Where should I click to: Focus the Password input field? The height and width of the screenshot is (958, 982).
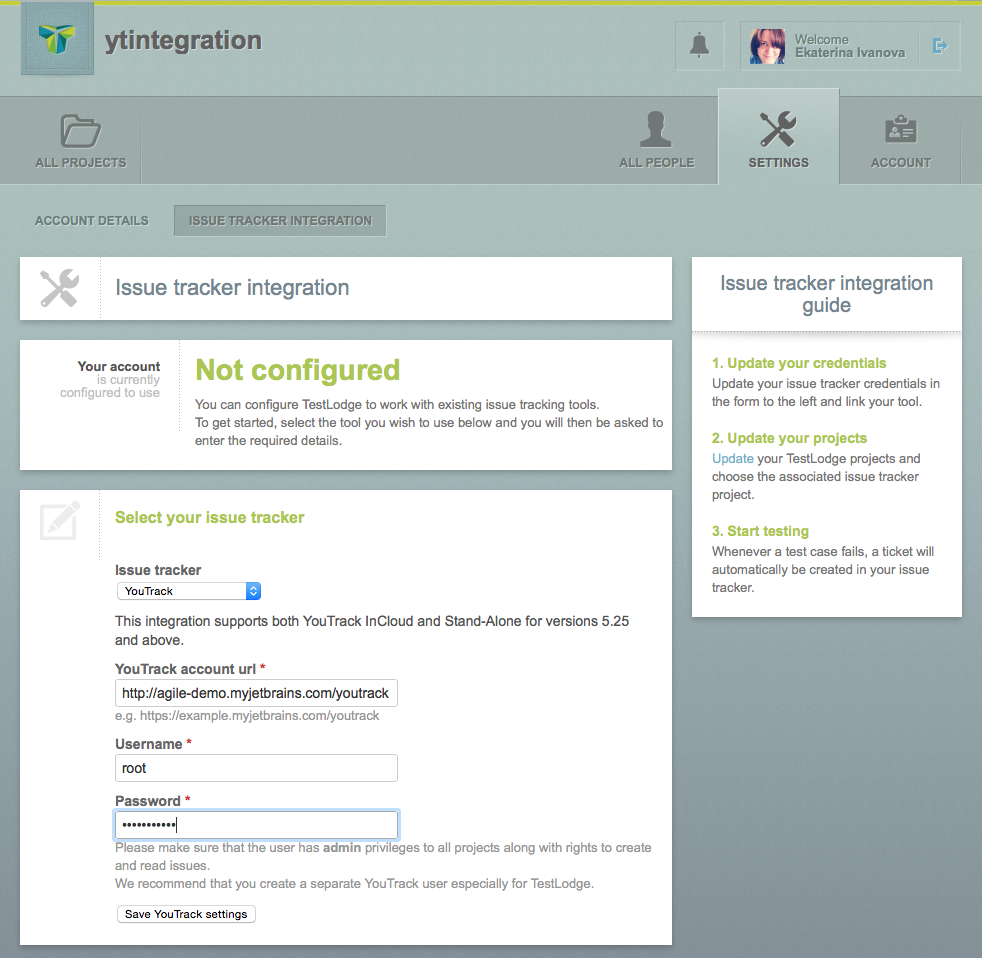pos(256,825)
